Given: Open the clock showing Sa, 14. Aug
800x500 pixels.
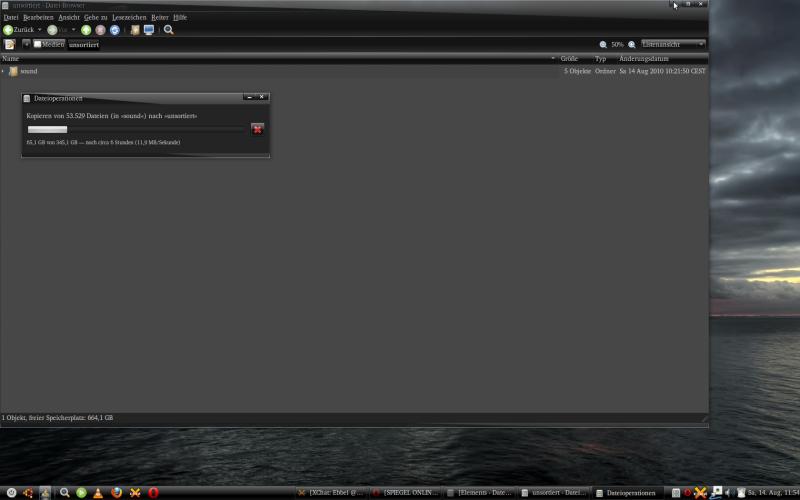Looking at the screenshot, I should 773,493.
